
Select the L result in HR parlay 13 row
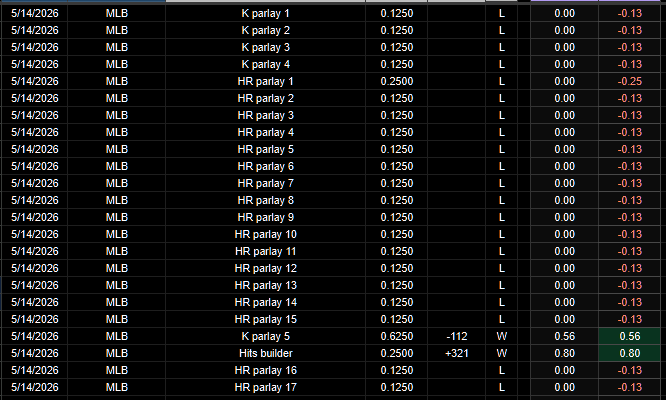tap(502, 285)
